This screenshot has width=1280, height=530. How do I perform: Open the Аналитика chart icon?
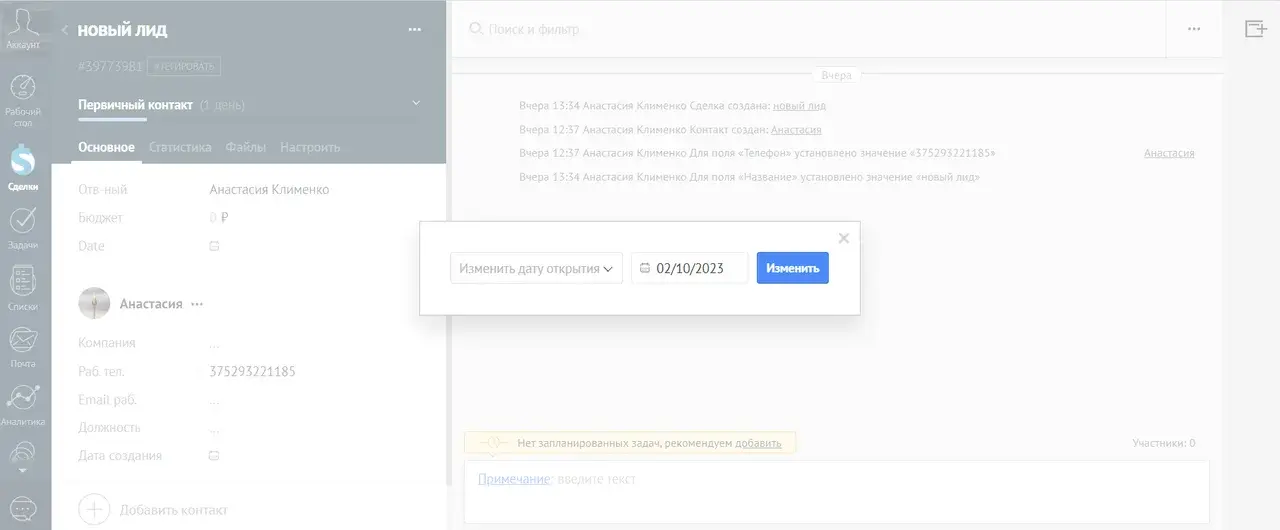coord(22,398)
